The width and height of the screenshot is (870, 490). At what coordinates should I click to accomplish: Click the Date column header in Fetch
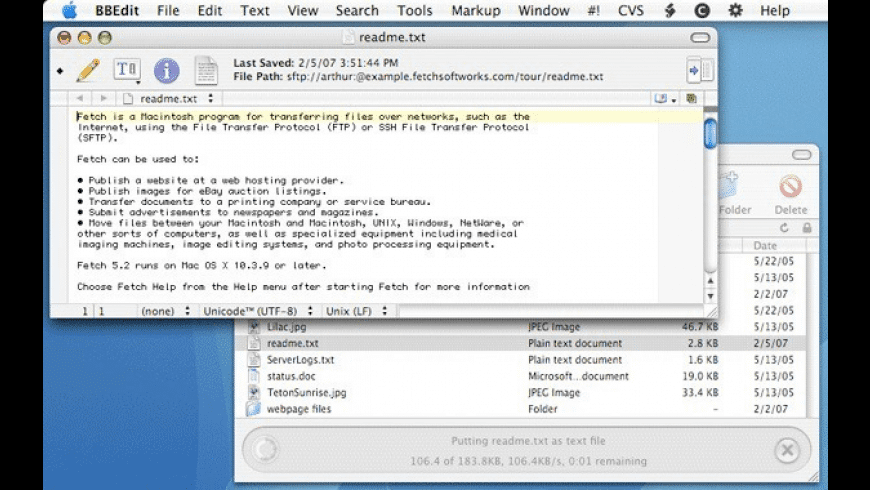tap(775, 245)
